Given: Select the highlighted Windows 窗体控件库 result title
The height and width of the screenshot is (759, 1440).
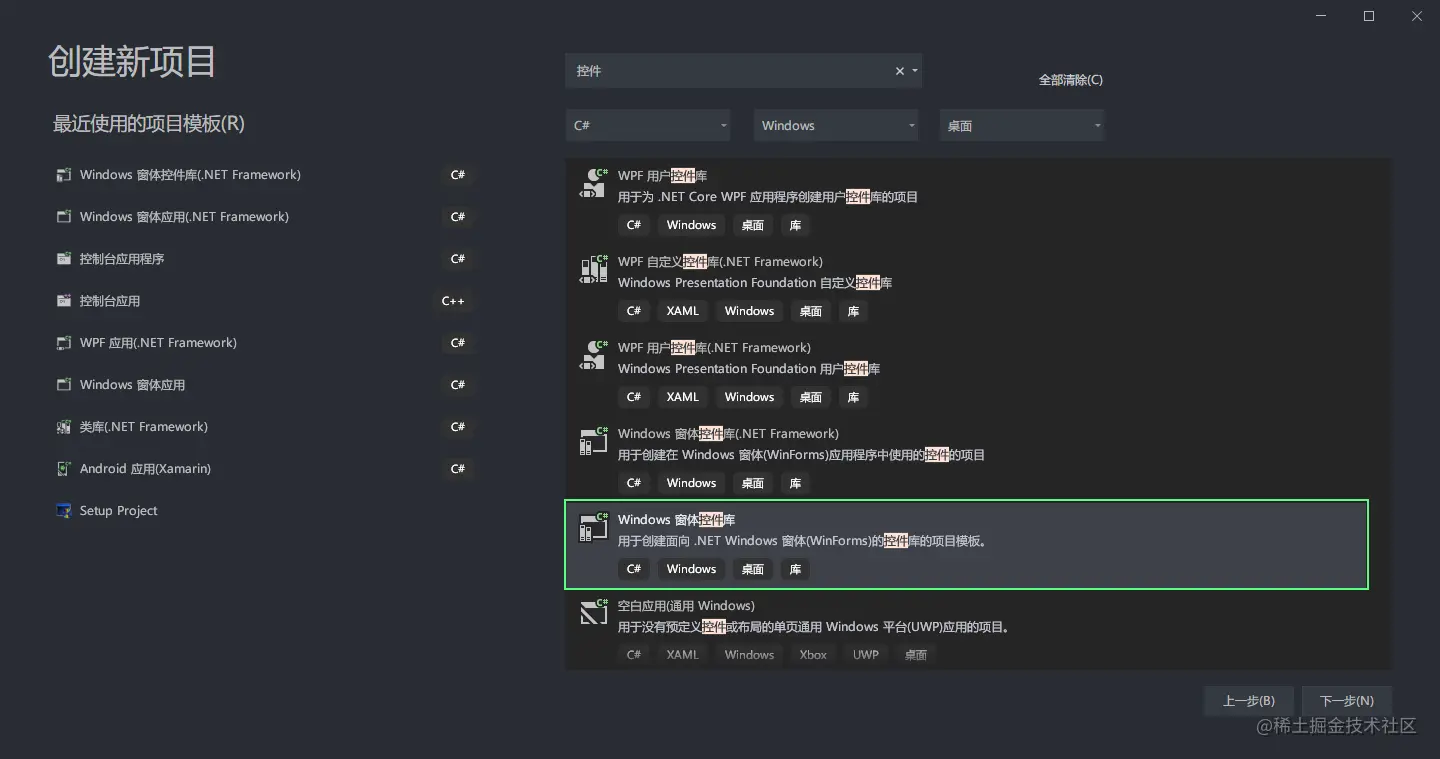Looking at the screenshot, I should (x=676, y=520).
